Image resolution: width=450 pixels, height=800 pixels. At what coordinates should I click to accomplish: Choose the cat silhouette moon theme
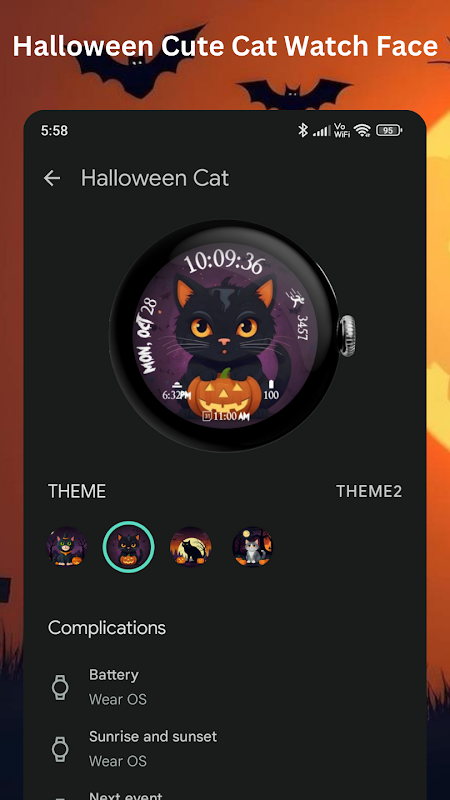pyautogui.click(x=190, y=547)
